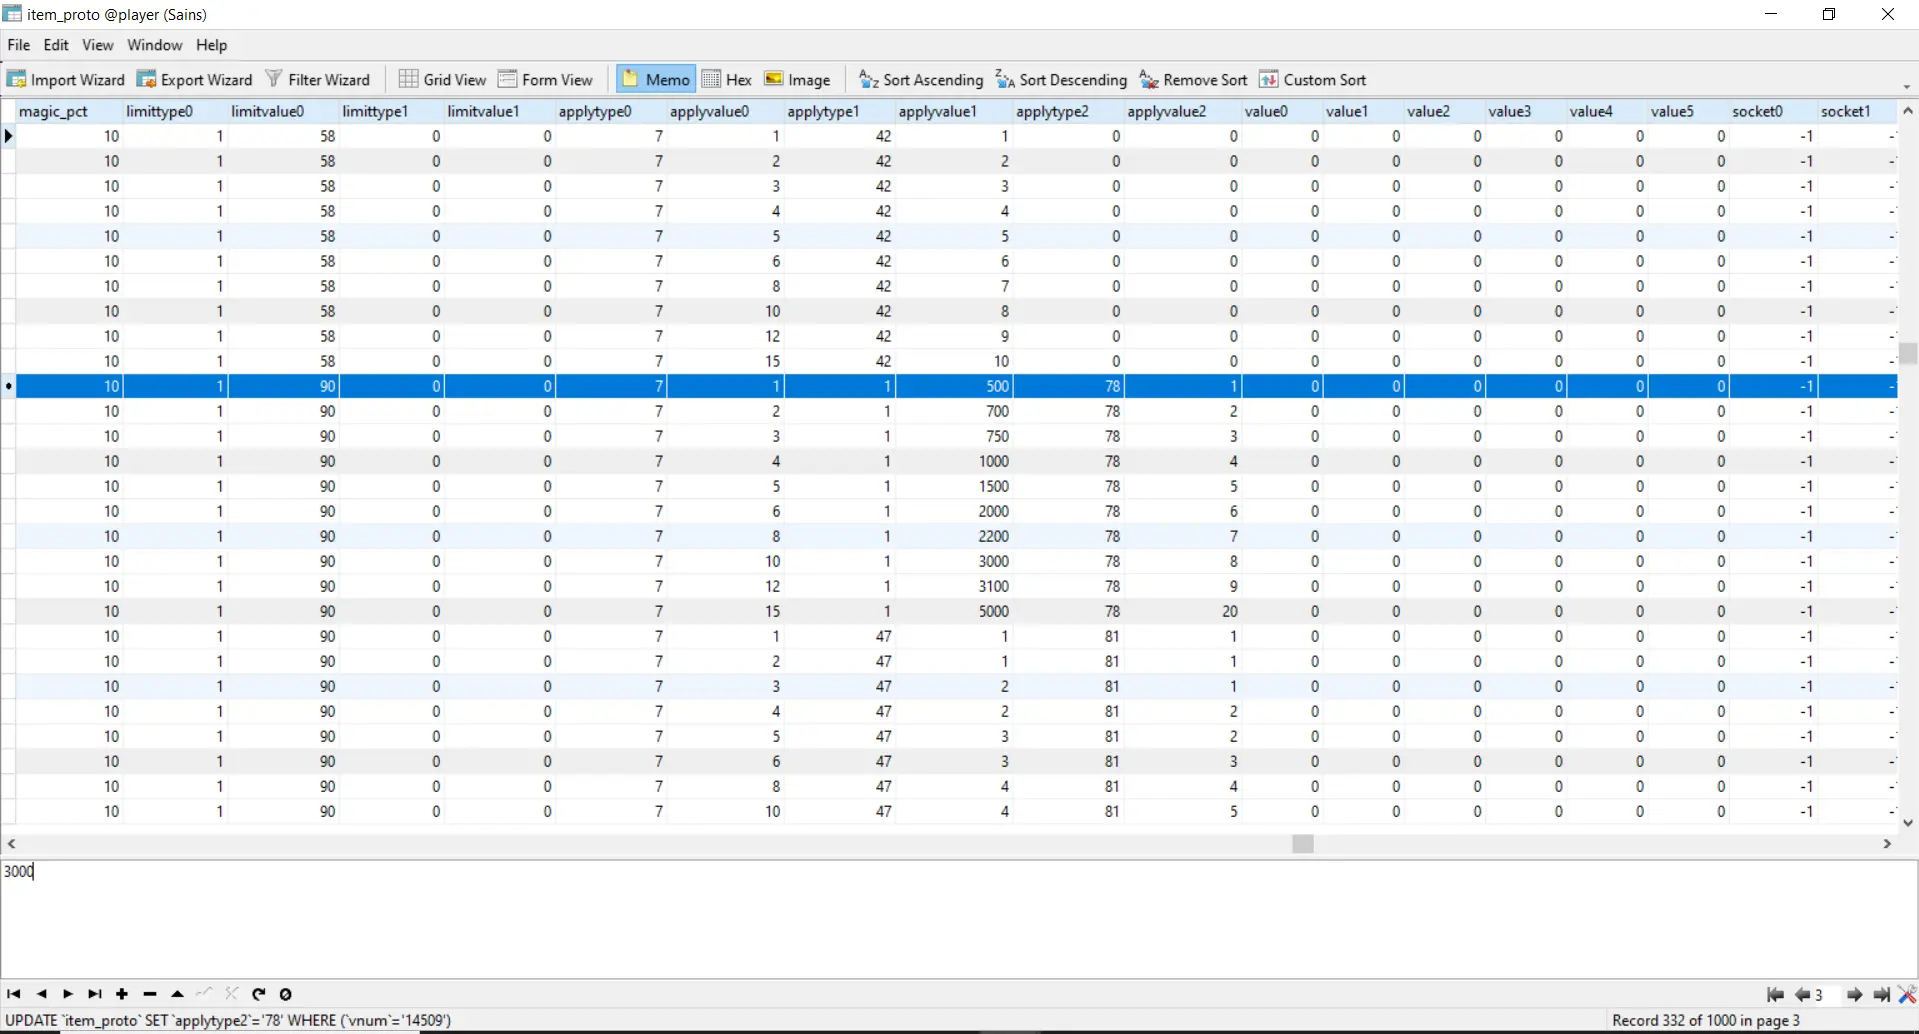Image resolution: width=1919 pixels, height=1034 pixels.
Task: Toggle the Memo pane off
Action: pos(655,80)
